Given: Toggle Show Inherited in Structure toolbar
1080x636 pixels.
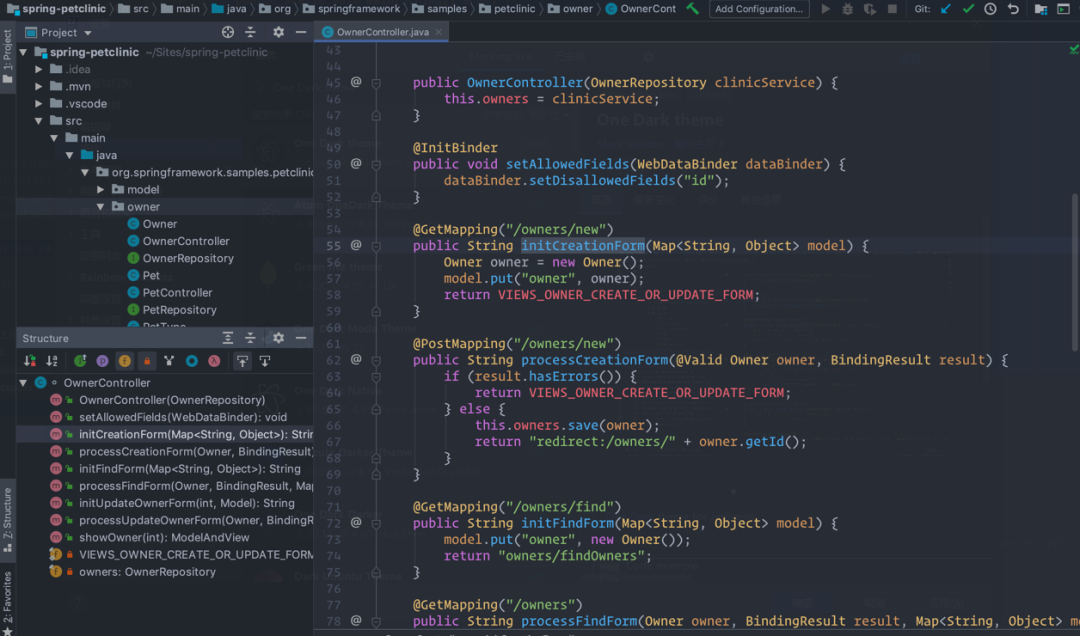Looking at the screenshot, I should coord(80,360).
